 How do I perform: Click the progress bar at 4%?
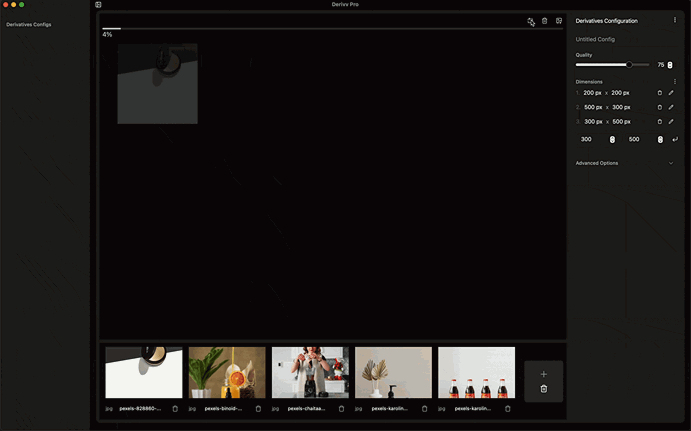coord(333,29)
